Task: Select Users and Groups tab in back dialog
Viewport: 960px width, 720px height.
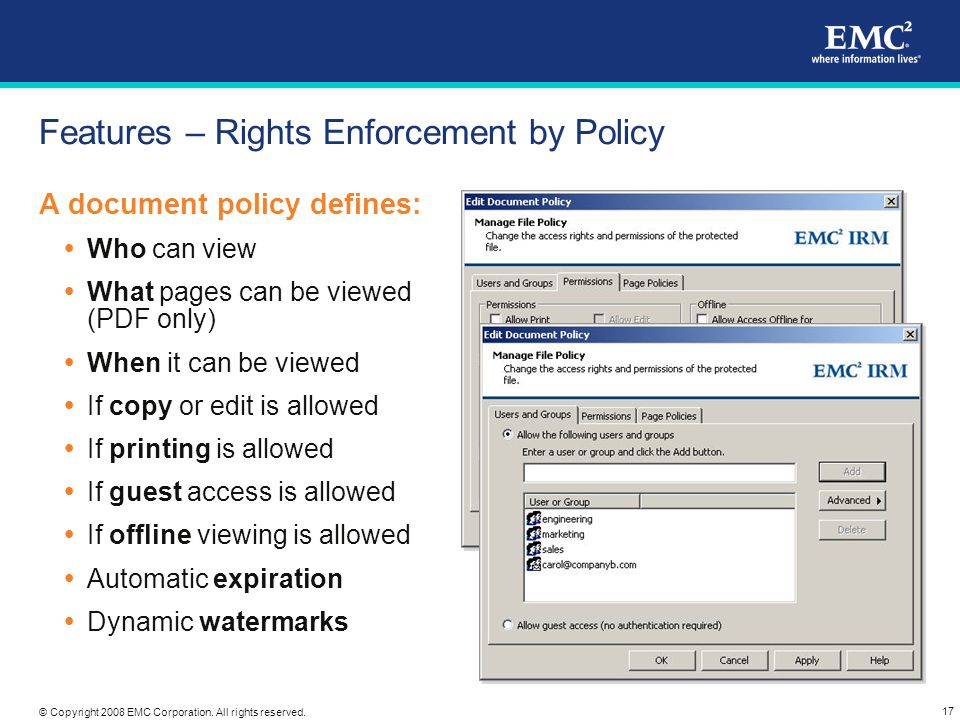Action: [514, 283]
